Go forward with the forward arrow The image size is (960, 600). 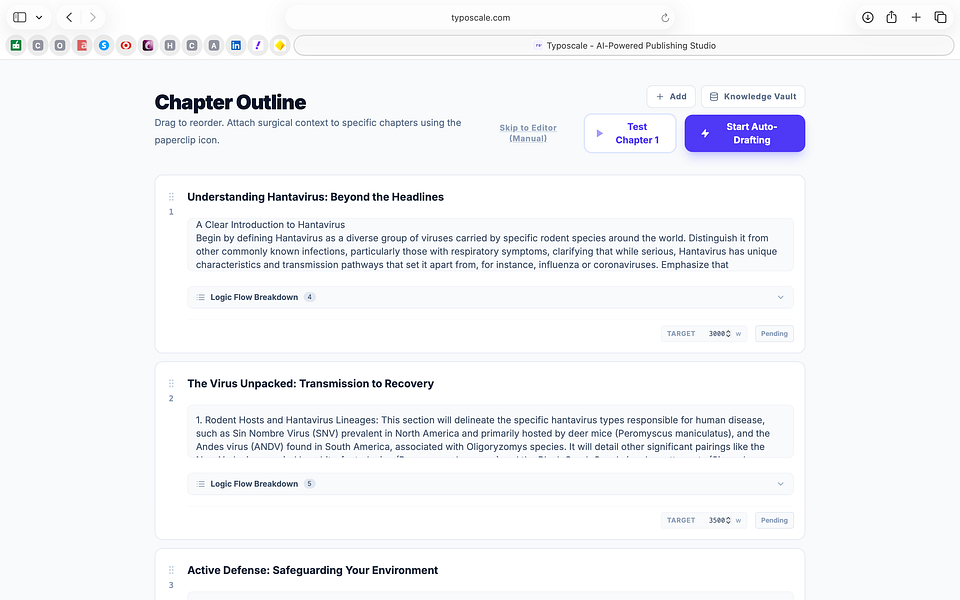pos(92,17)
